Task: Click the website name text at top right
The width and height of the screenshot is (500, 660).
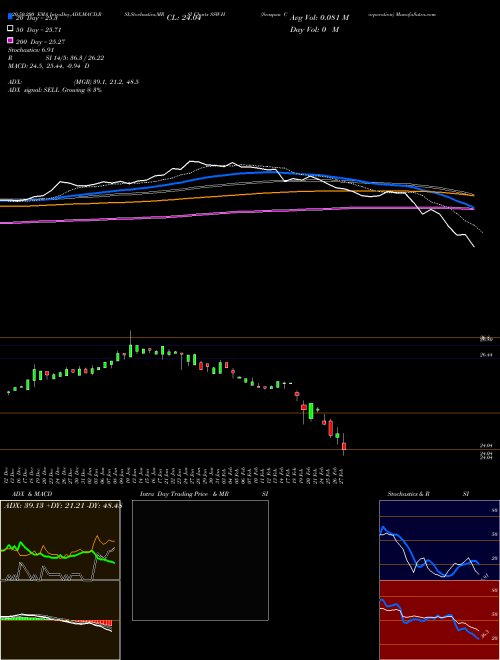Action: coord(418,14)
